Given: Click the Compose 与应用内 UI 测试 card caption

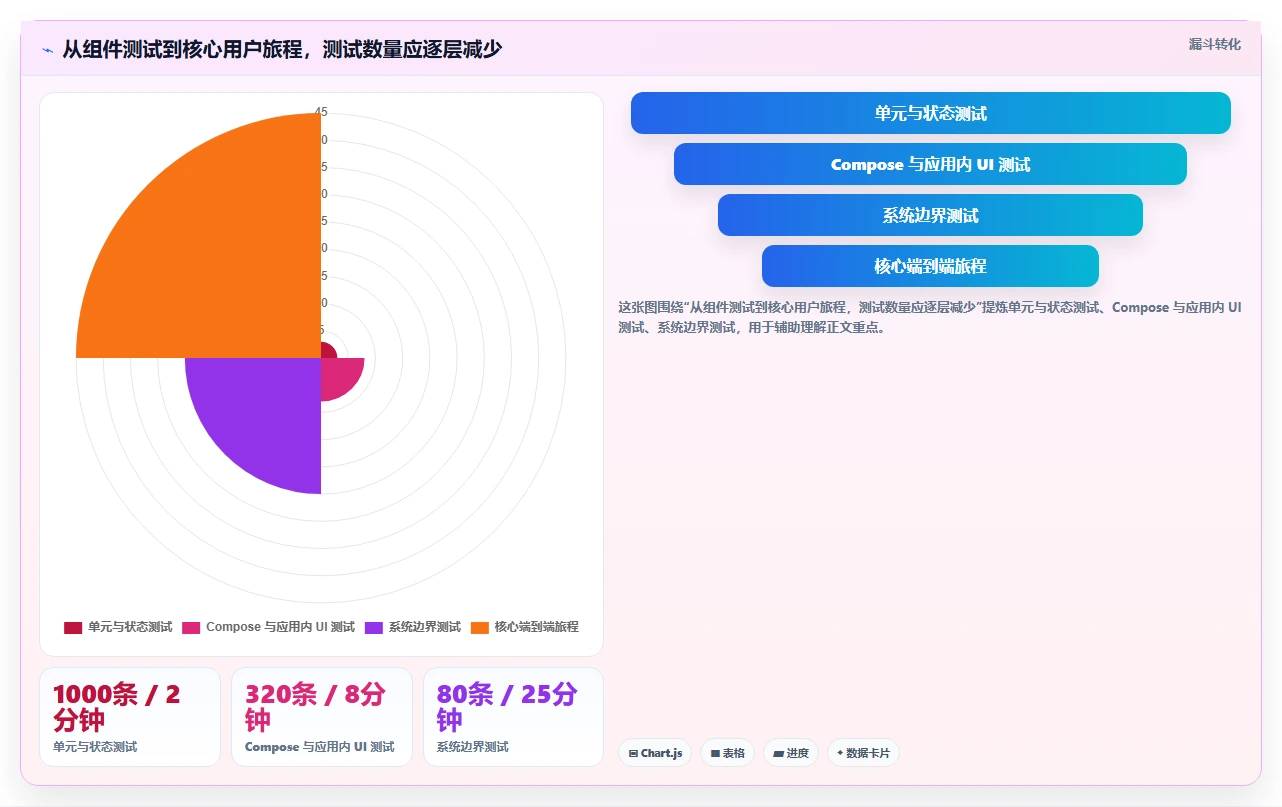Looking at the screenshot, I should [320, 747].
